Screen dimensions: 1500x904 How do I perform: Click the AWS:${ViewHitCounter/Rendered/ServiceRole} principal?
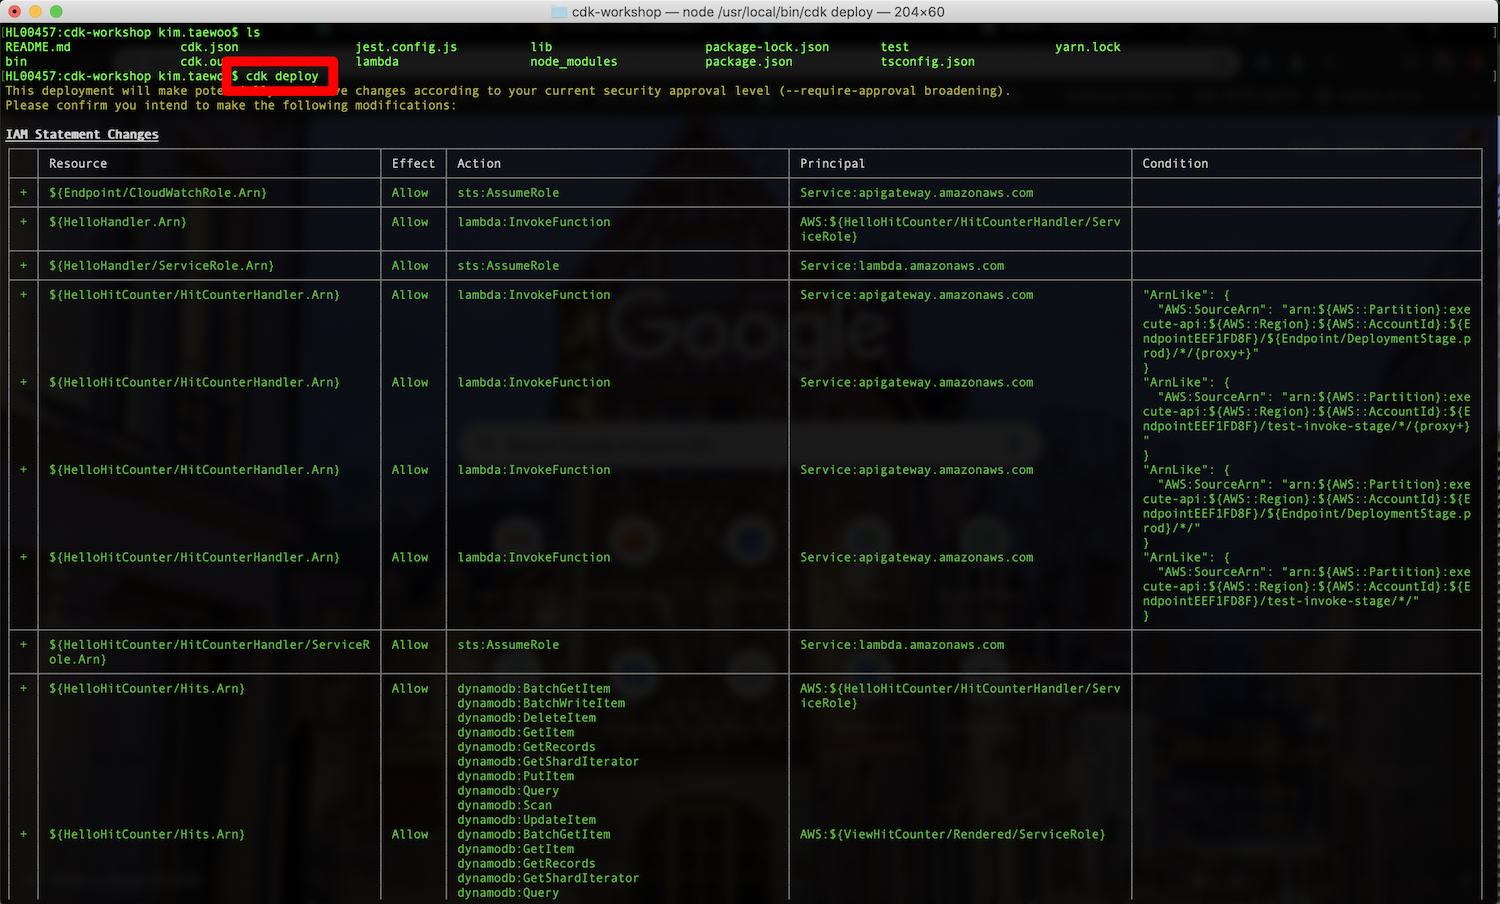(x=952, y=834)
